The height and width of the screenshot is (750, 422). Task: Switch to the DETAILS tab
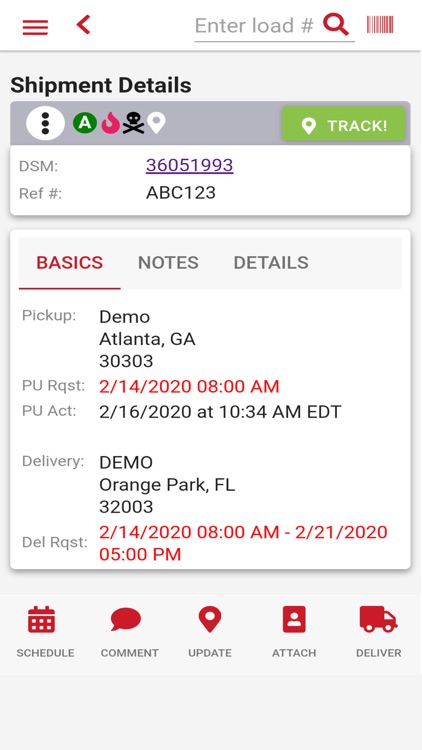tap(271, 263)
